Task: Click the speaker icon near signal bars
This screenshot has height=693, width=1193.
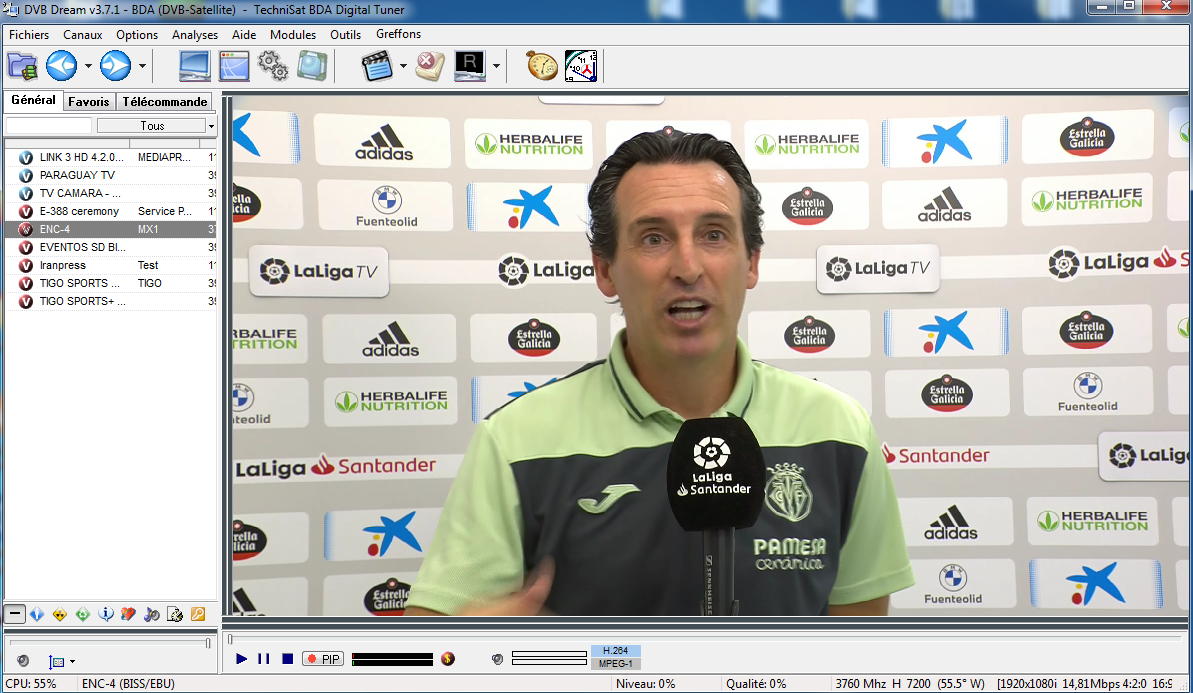Action: pyautogui.click(x=498, y=659)
